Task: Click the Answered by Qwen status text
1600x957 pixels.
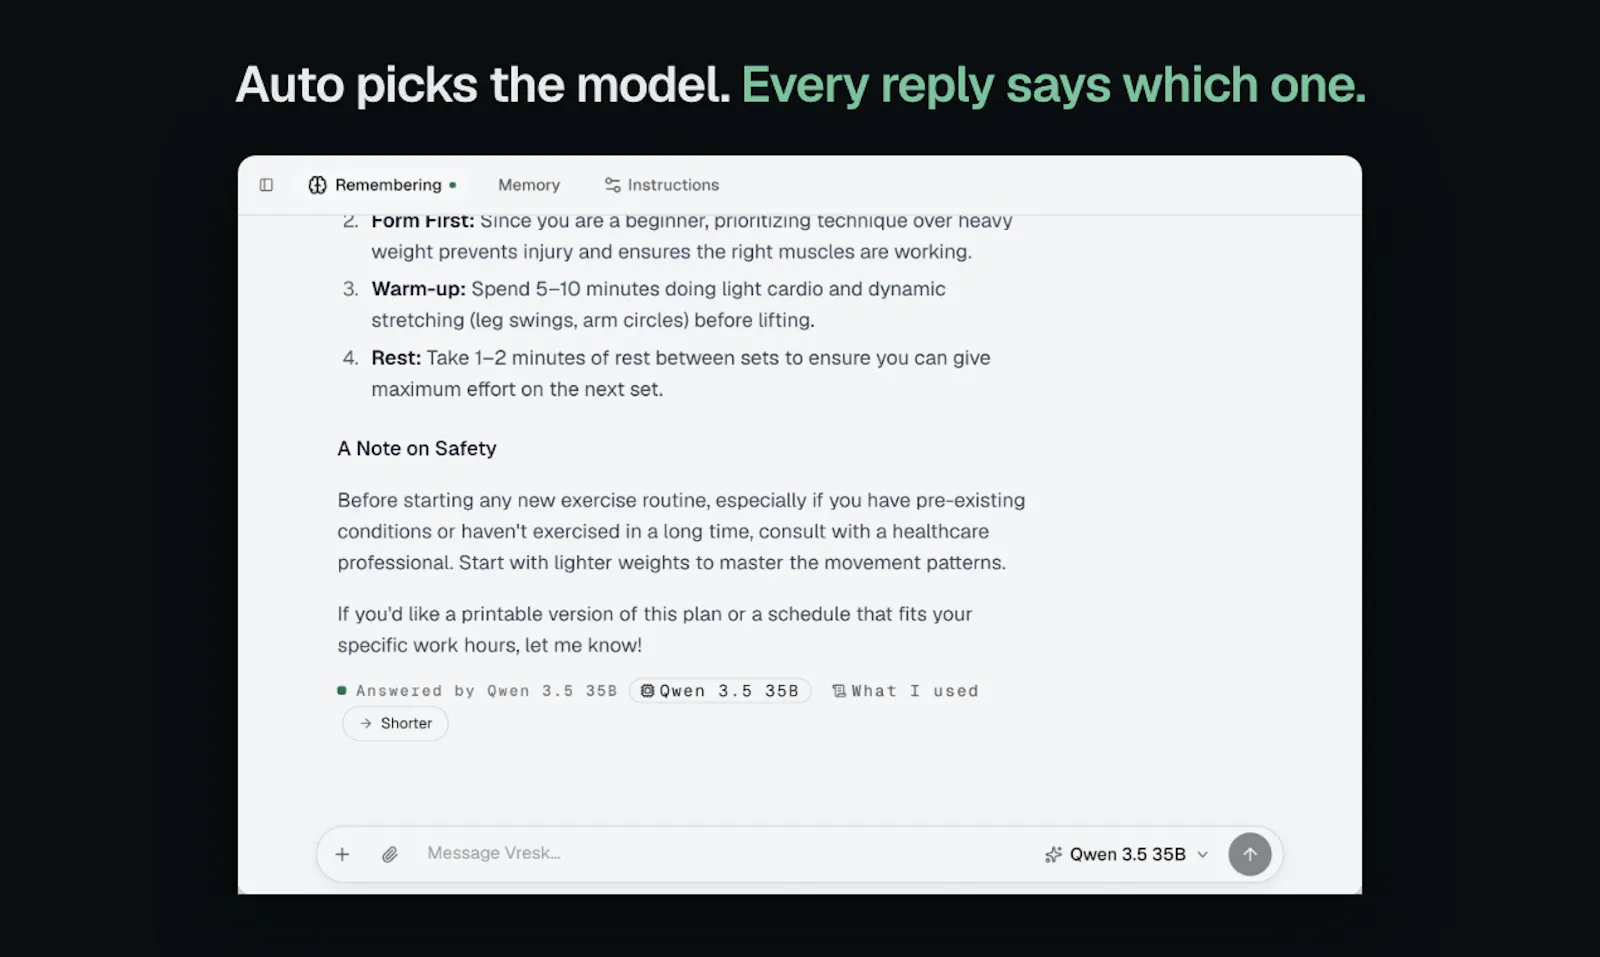Action: [487, 691]
